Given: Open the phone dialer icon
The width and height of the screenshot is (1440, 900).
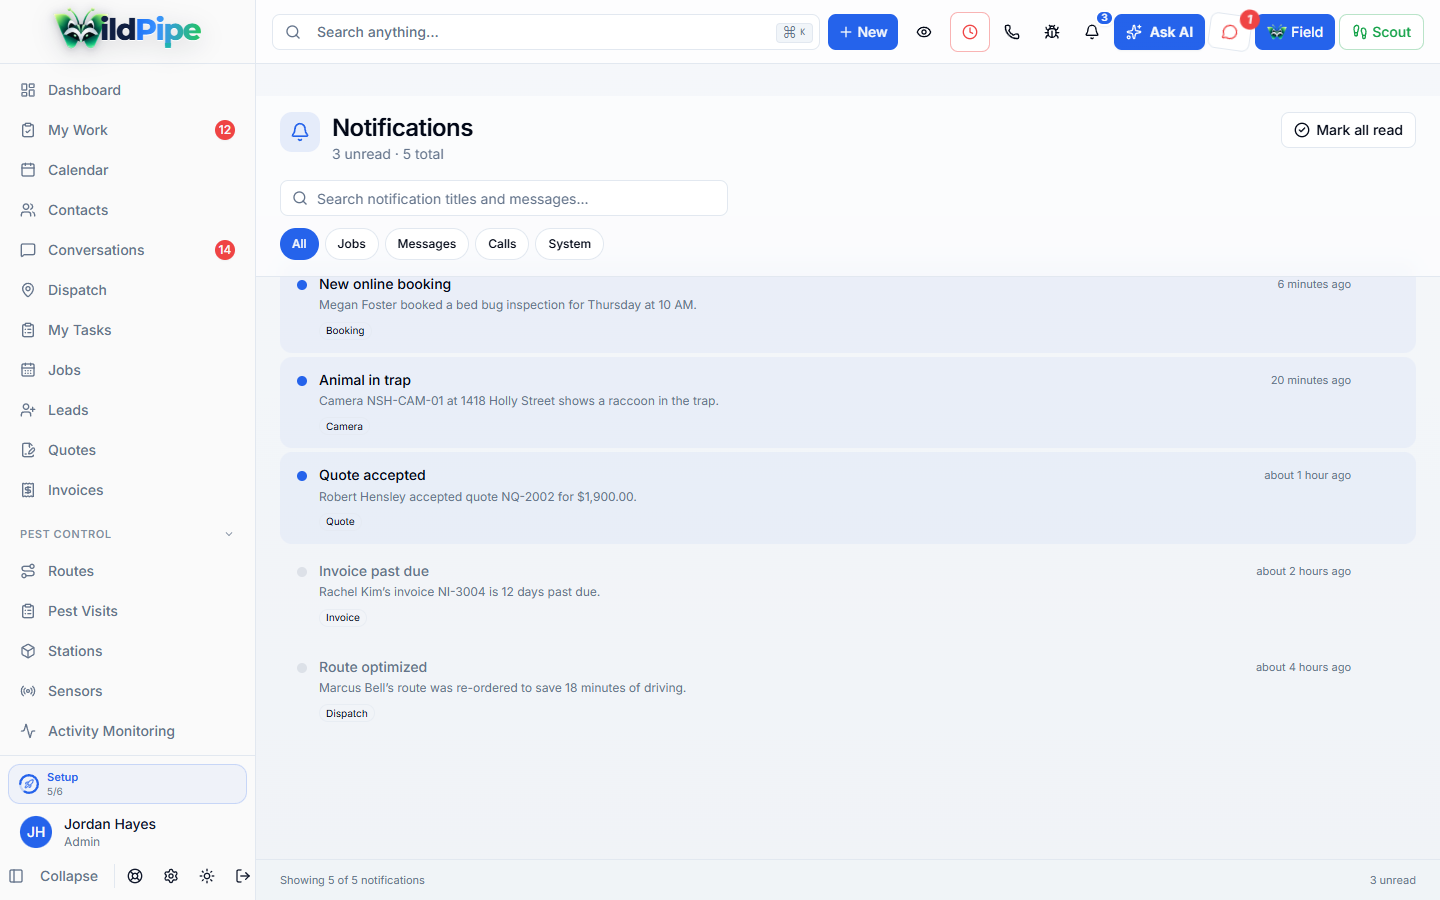Looking at the screenshot, I should click(x=1012, y=32).
